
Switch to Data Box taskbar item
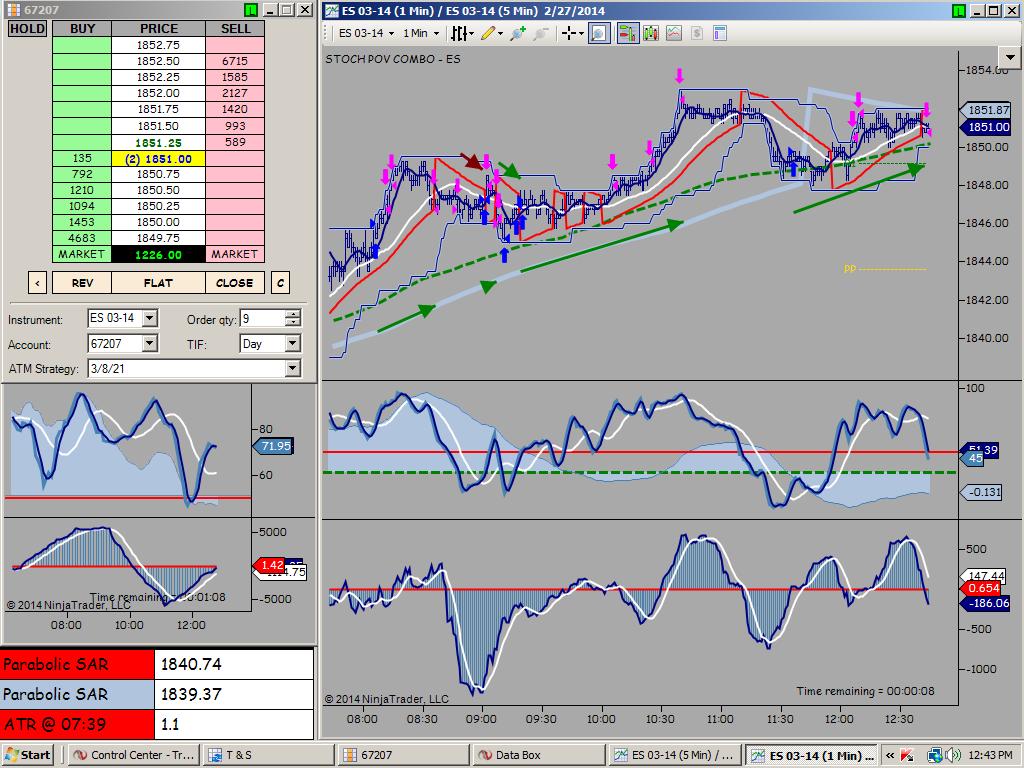click(537, 755)
